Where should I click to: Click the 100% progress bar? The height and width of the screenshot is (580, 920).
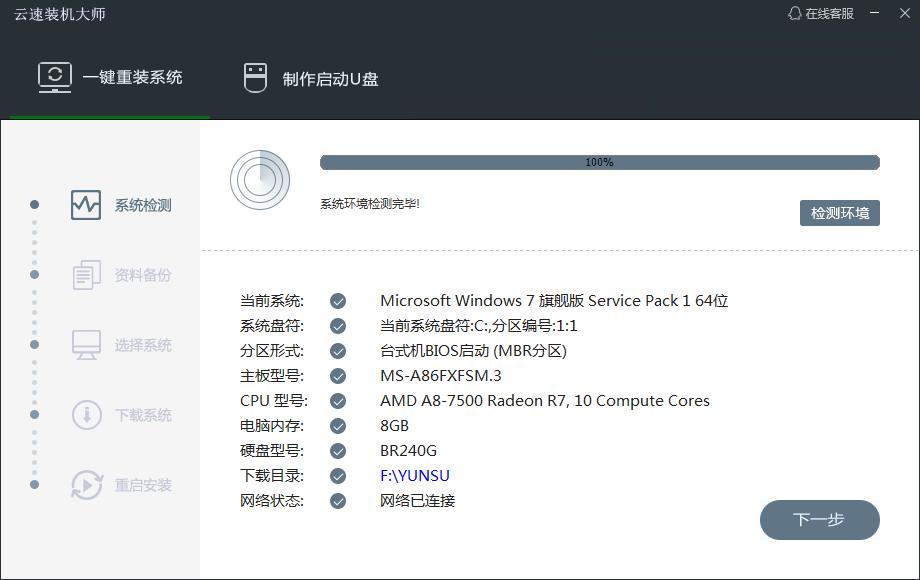click(x=599, y=160)
